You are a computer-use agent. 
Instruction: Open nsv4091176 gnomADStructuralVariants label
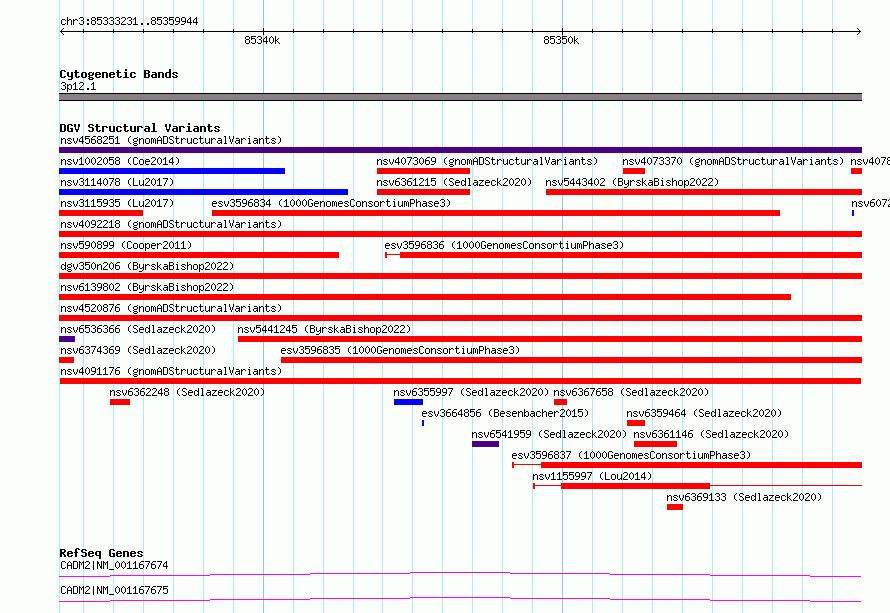pos(171,371)
